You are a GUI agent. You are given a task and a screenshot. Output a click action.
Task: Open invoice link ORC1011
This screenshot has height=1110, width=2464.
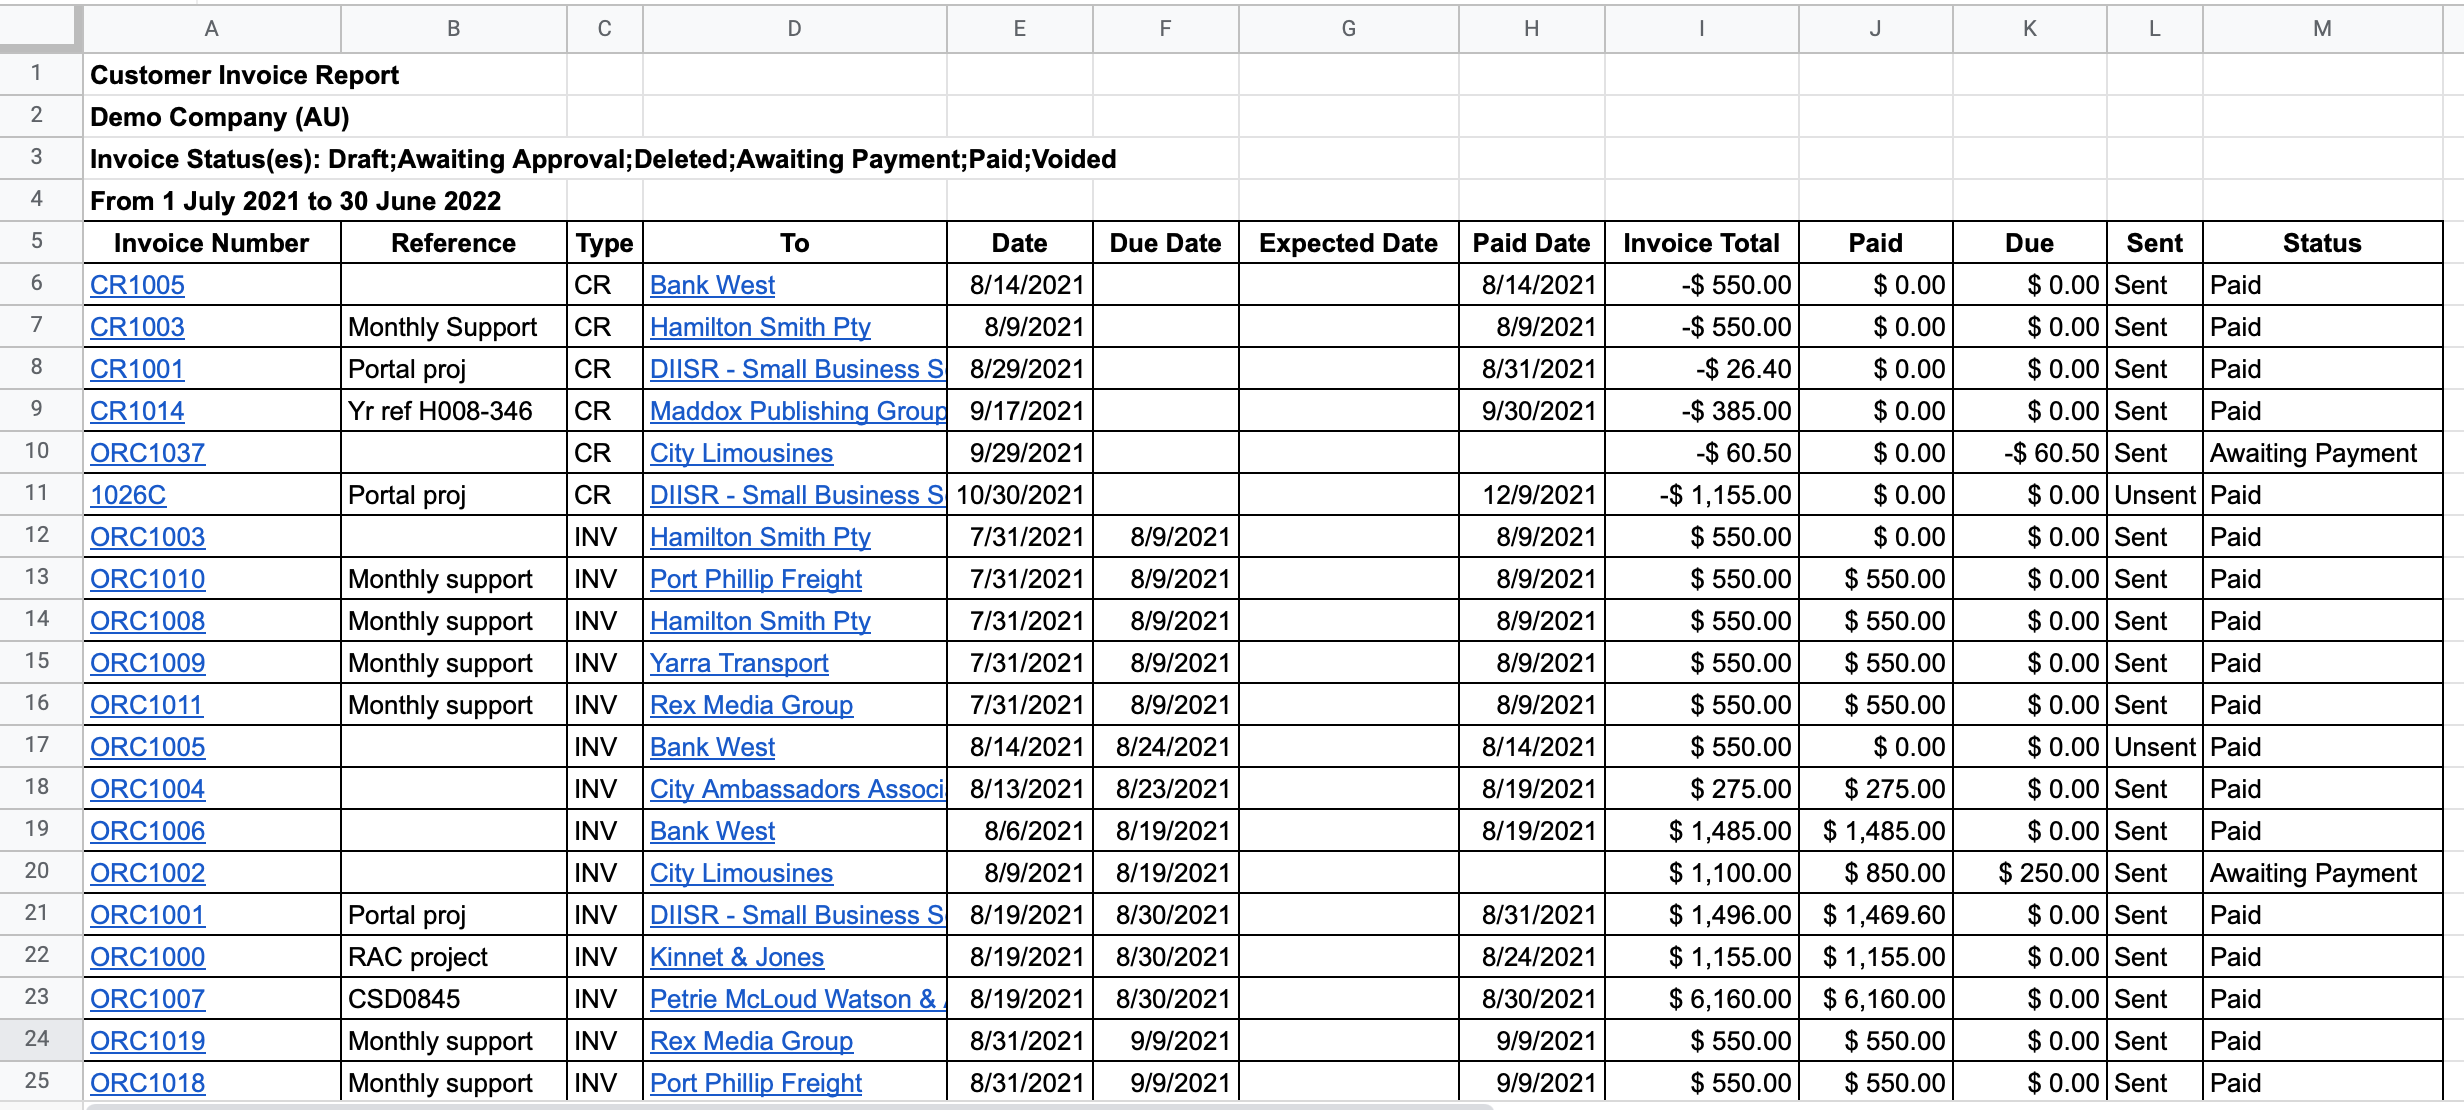pyautogui.click(x=146, y=705)
